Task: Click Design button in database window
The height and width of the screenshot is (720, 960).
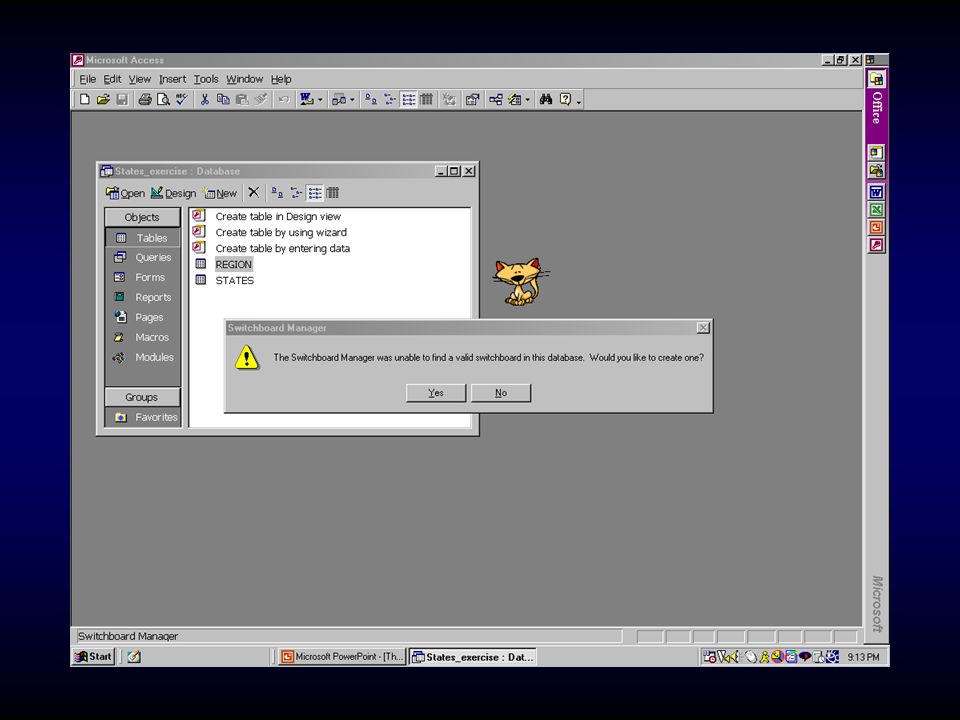Action: click(x=173, y=193)
